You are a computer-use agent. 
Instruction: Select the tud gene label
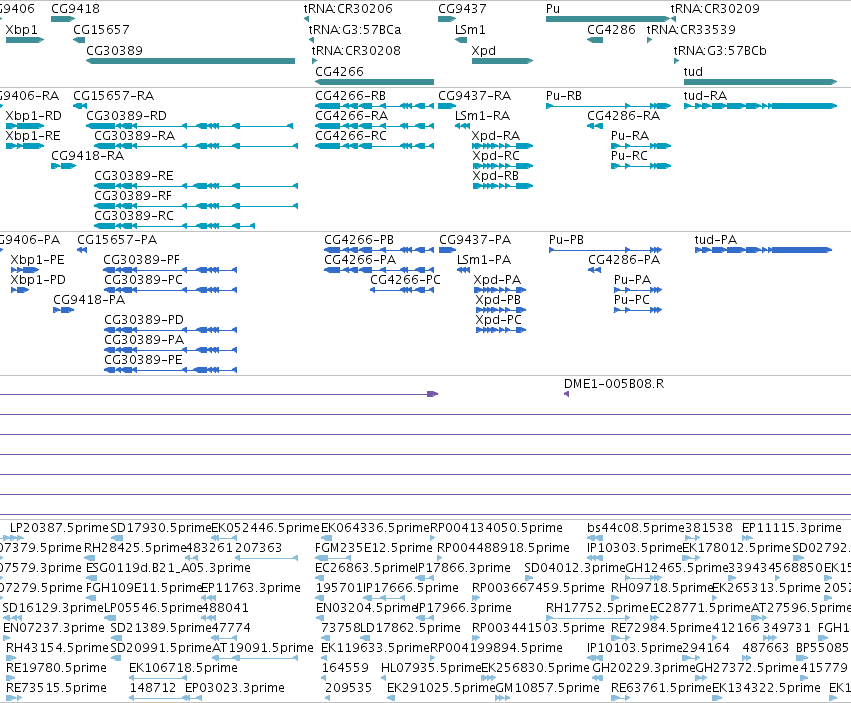pyautogui.click(x=693, y=72)
